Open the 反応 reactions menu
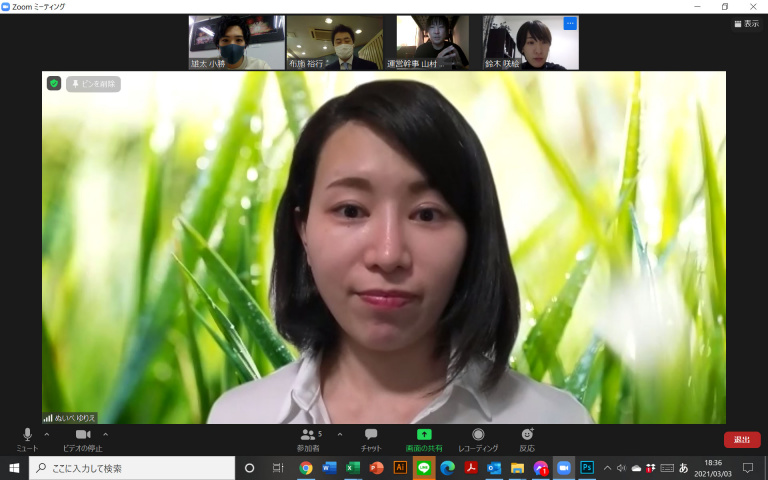Viewport: 768px width, 480px height. [527, 435]
